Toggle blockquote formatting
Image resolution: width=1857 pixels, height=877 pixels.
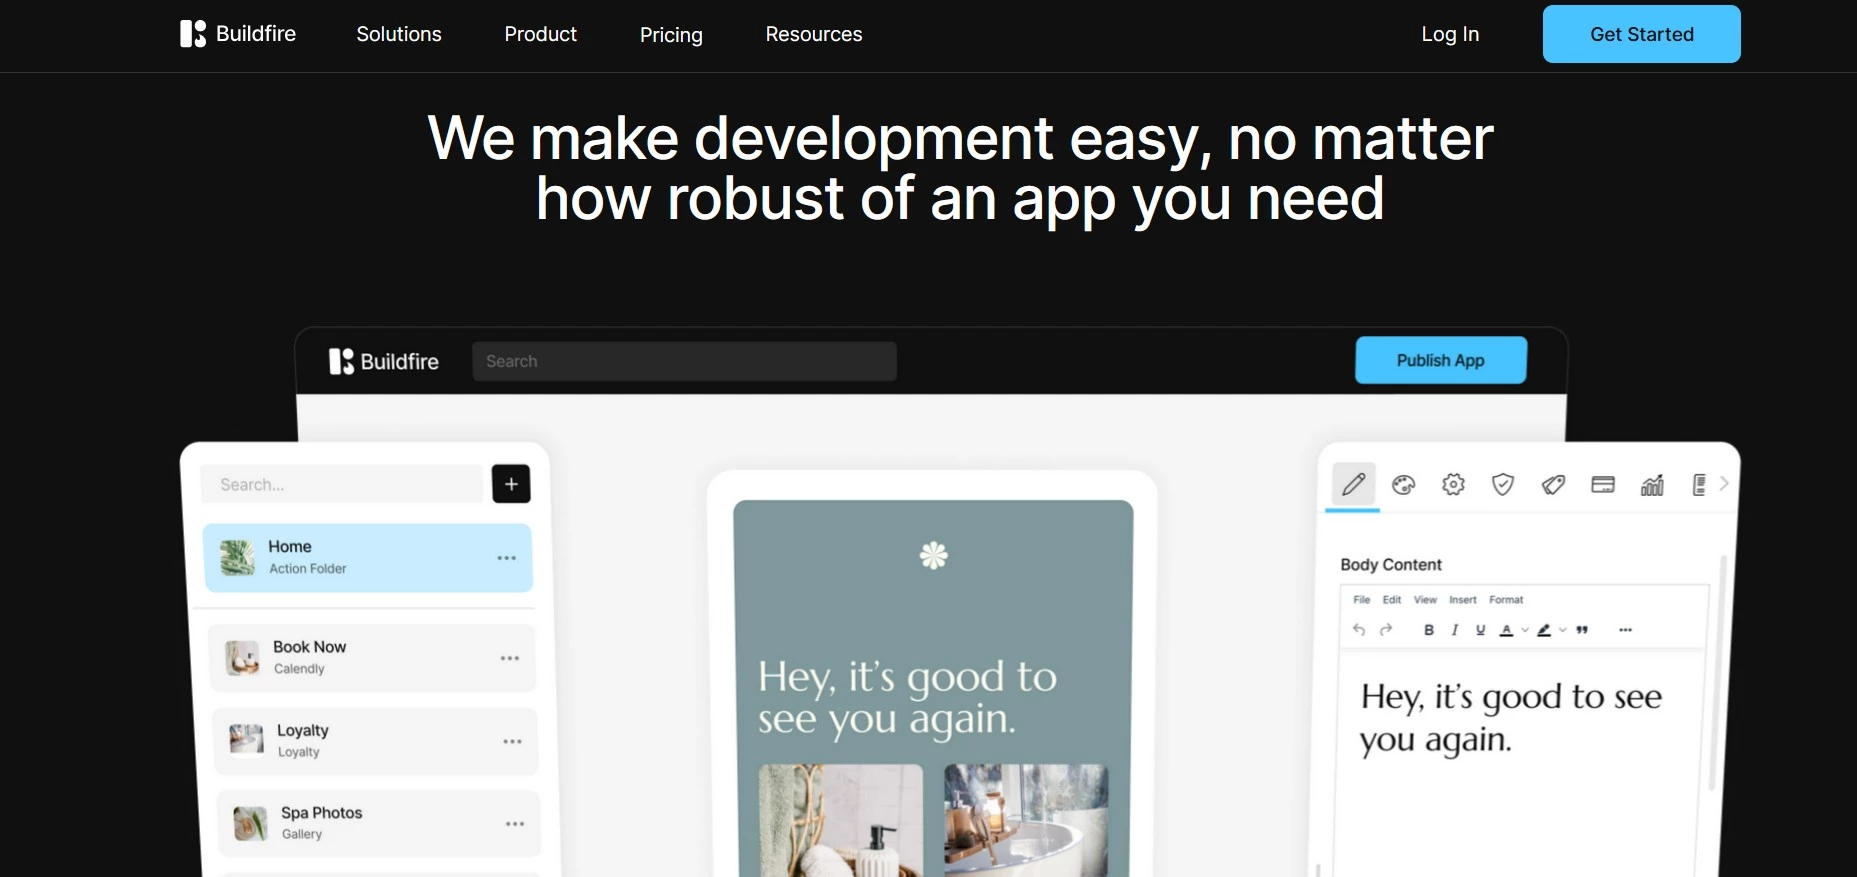coord(1582,630)
